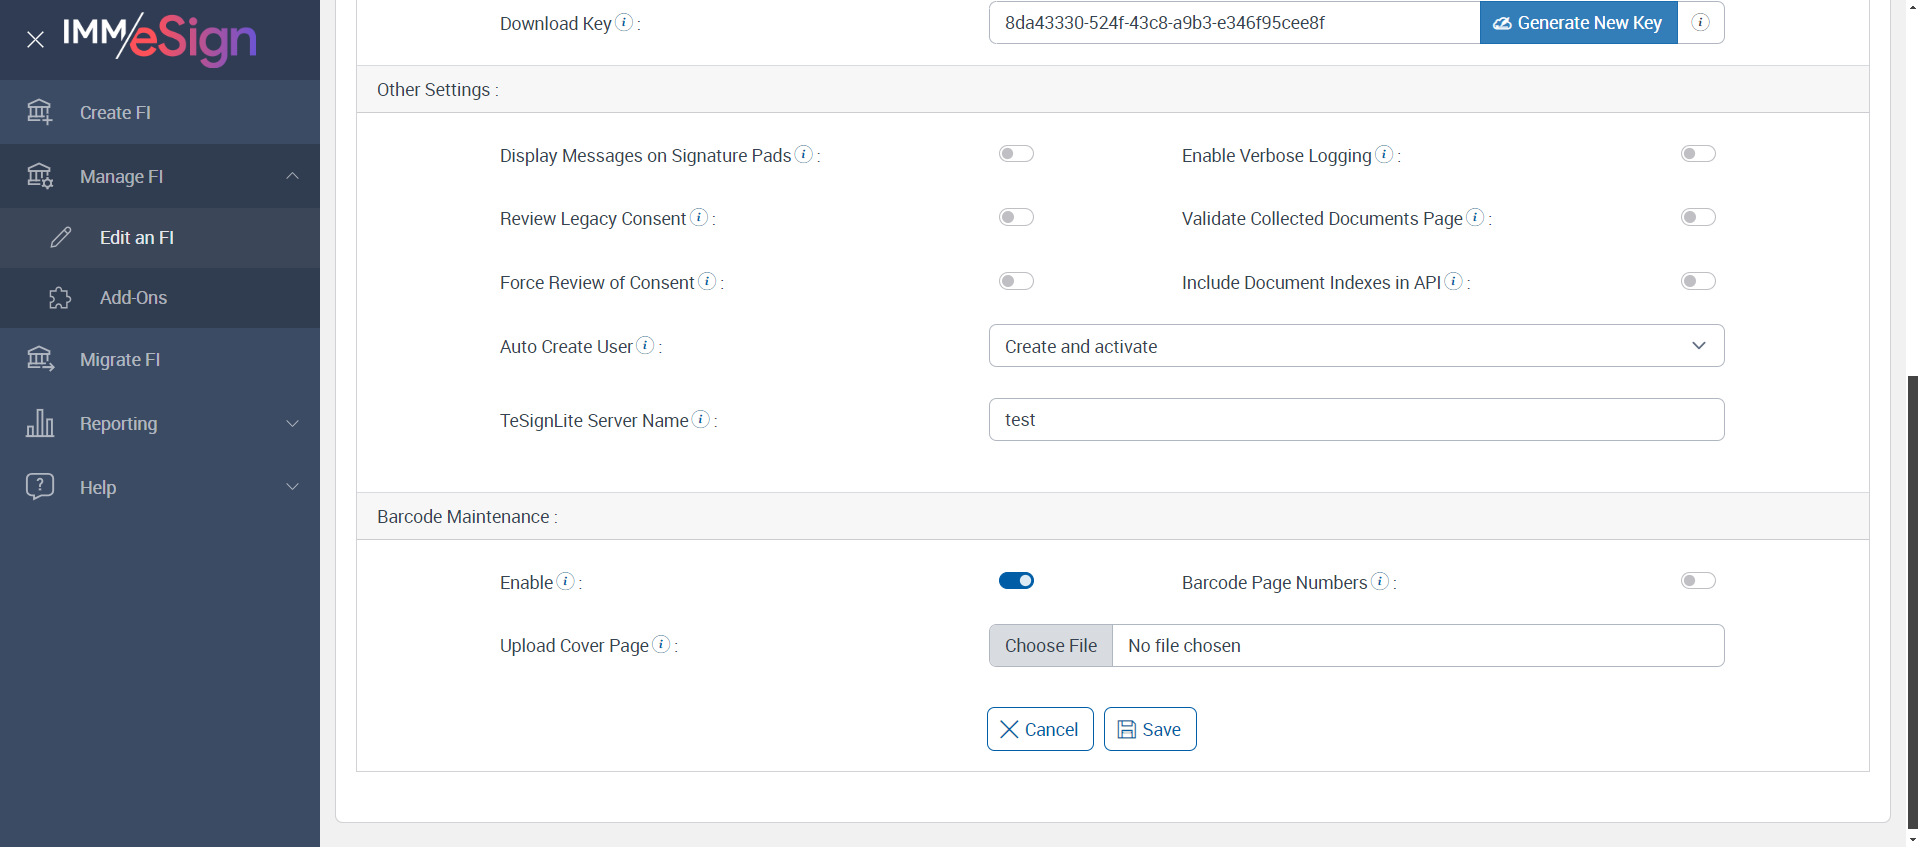Expand the Reporting menu section
The image size is (1920, 847).
160,424
